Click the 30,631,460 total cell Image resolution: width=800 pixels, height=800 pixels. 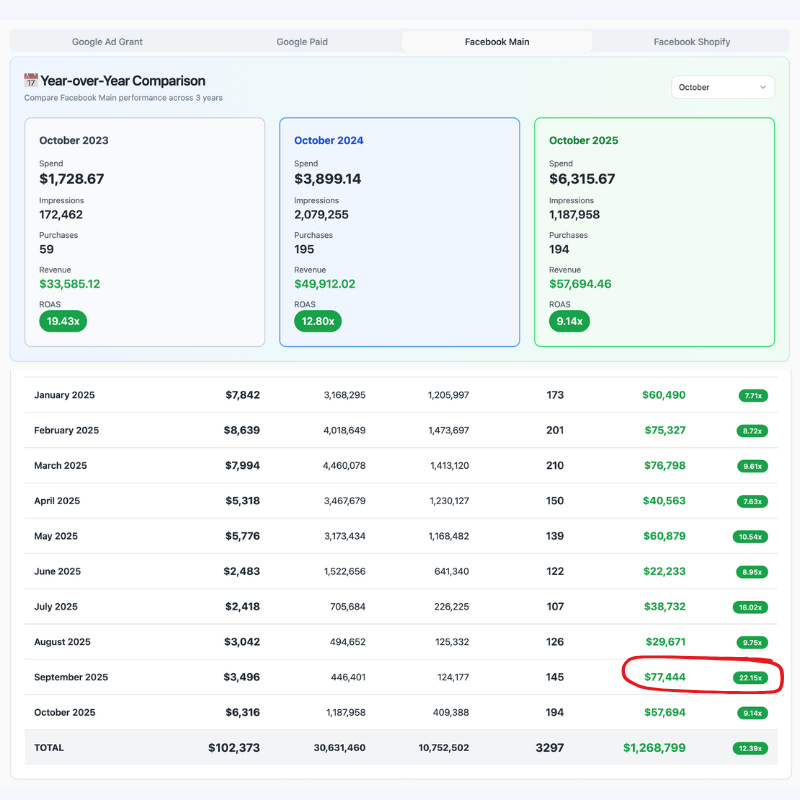pos(339,747)
